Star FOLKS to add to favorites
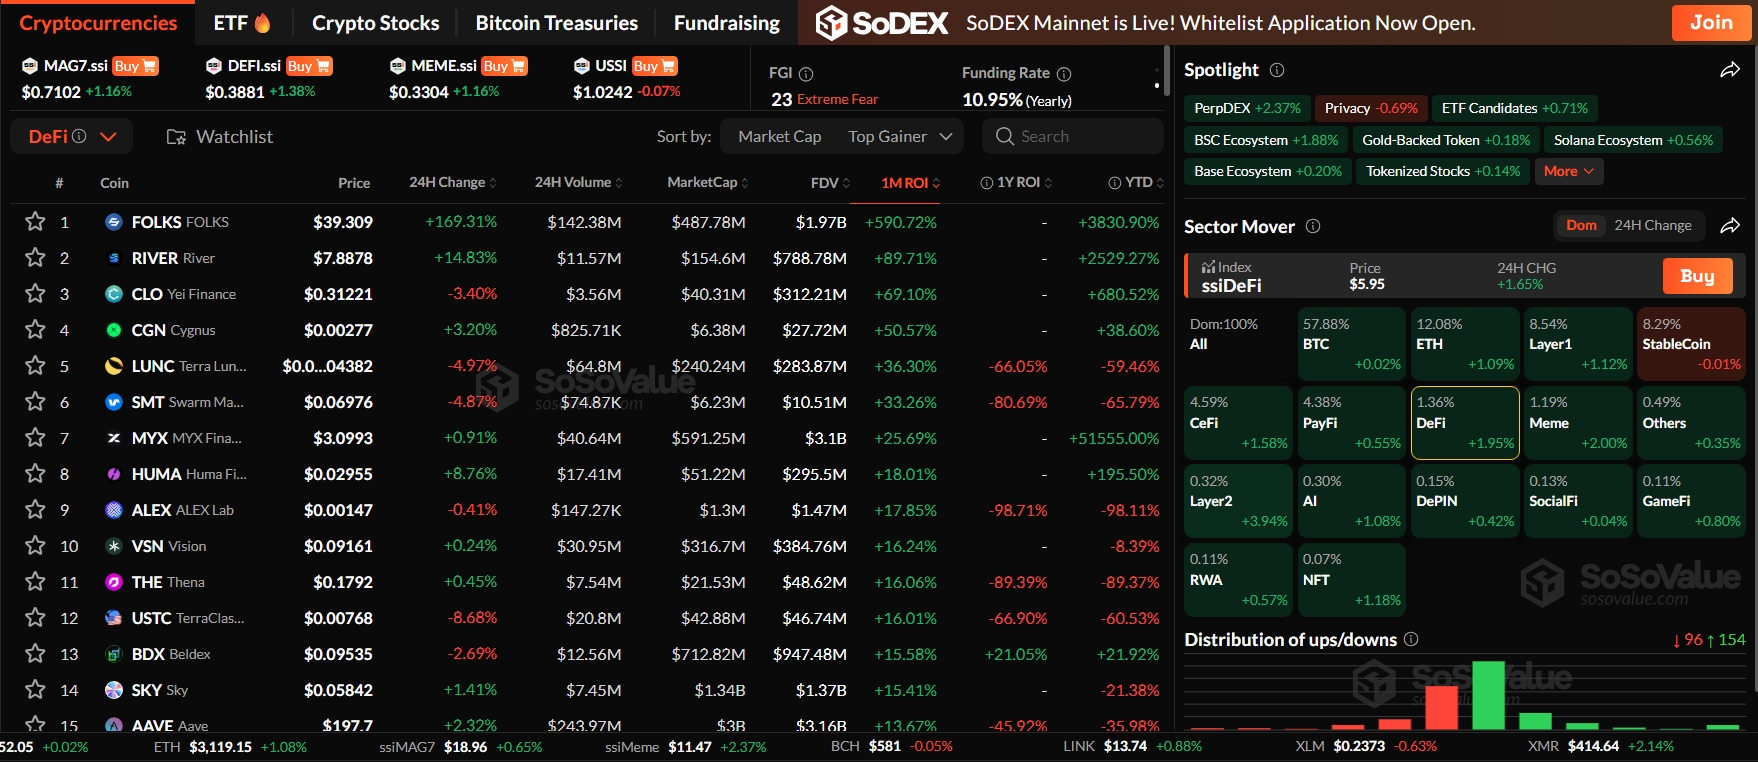The image size is (1758, 762). pos(35,222)
